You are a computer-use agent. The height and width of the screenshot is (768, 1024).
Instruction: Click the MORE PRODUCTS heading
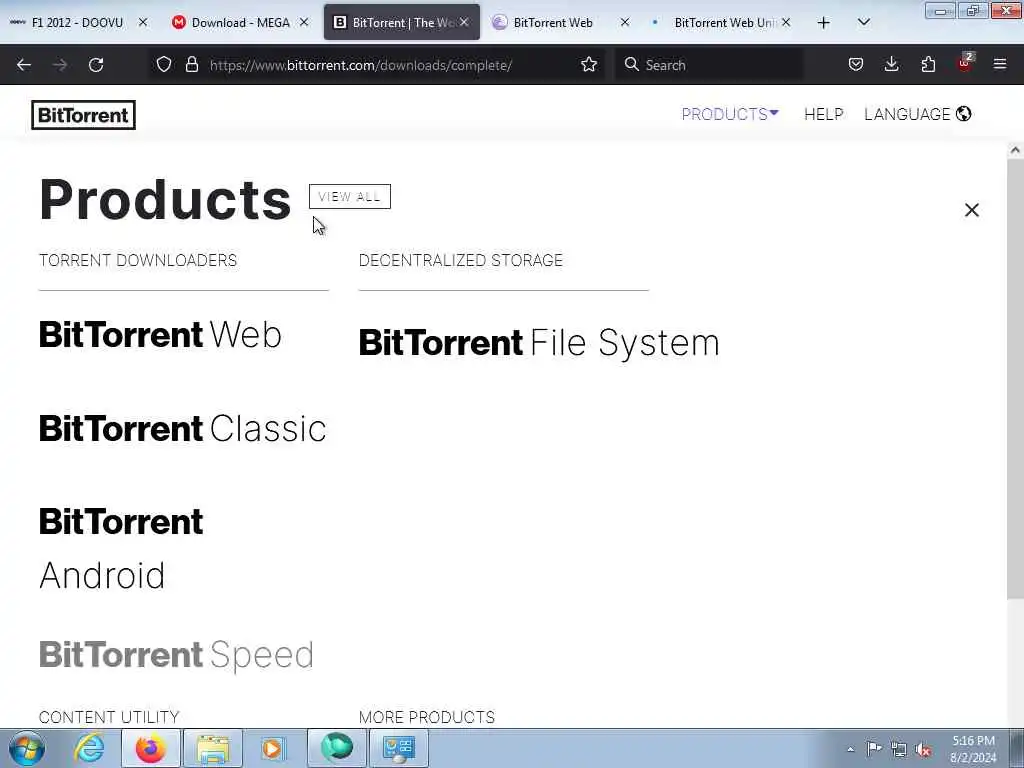[x=427, y=717]
